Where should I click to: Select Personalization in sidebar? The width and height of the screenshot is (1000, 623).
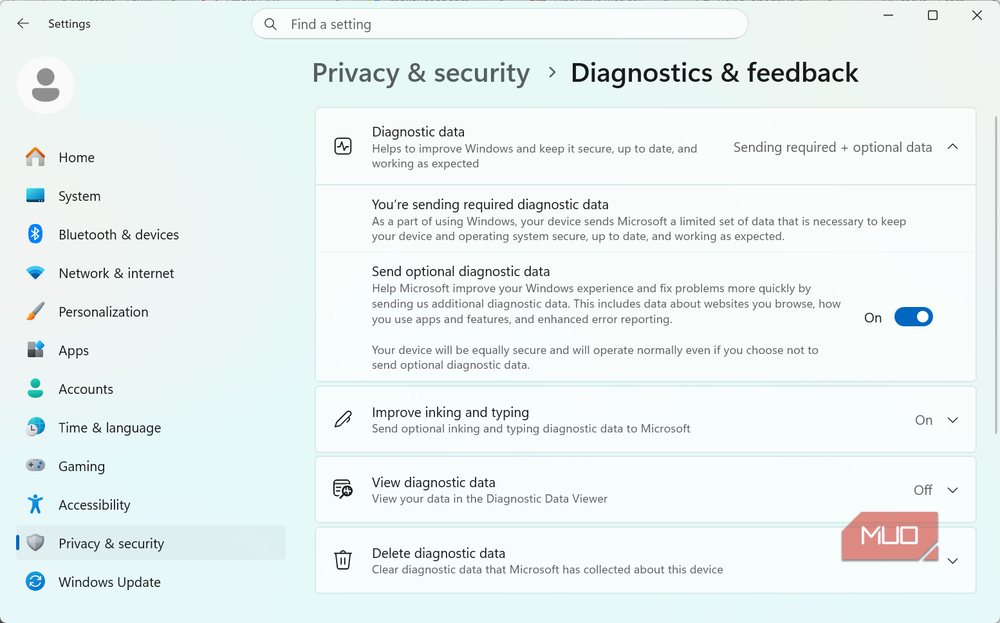[x=151, y=312]
